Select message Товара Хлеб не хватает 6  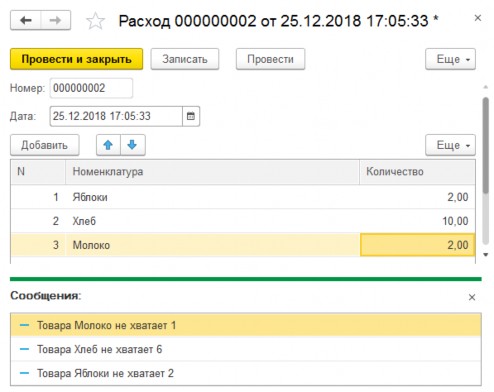[246, 349]
